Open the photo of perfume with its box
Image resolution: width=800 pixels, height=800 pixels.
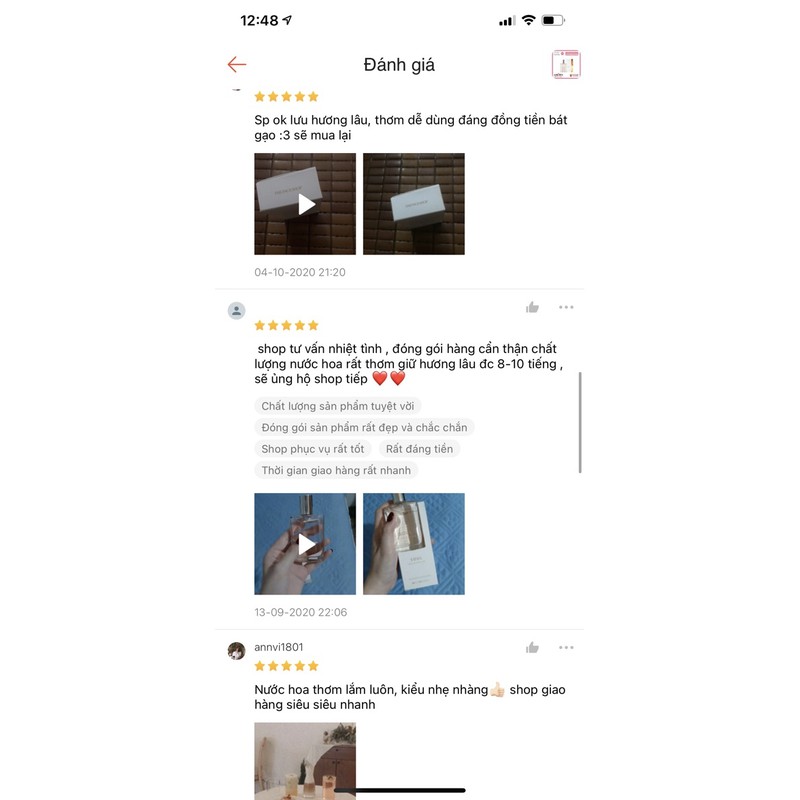[414, 544]
